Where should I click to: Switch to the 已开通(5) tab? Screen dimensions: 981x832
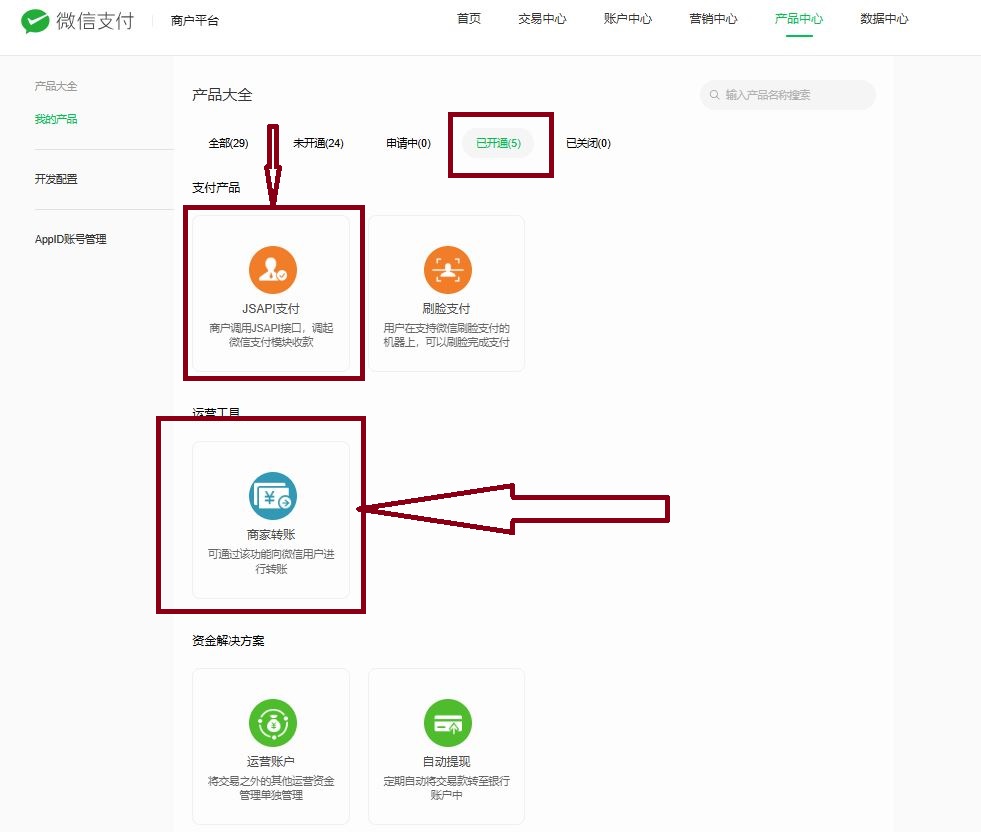(x=499, y=143)
